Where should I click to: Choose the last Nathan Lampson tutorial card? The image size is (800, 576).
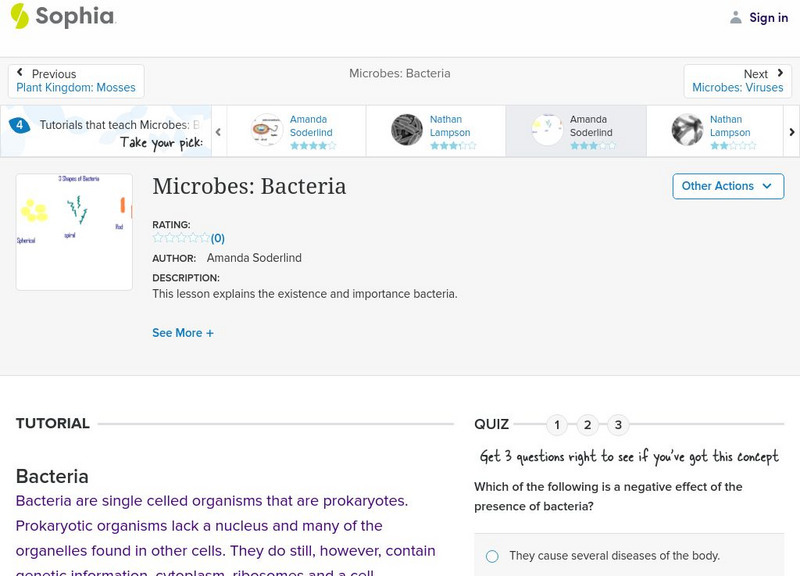click(x=714, y=131)
